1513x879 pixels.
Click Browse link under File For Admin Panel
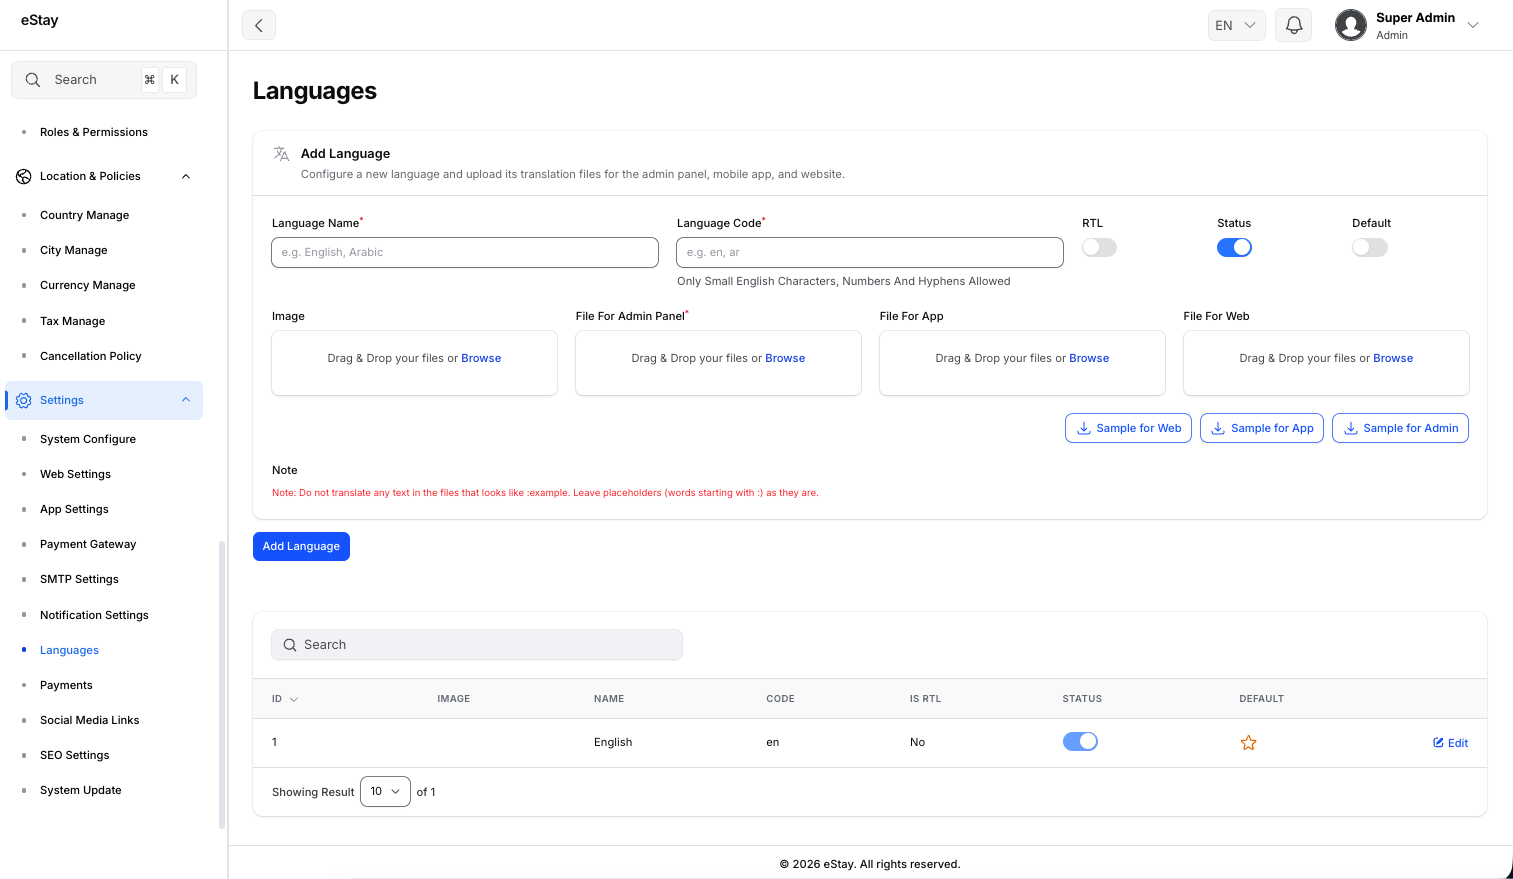coord(785,358)
